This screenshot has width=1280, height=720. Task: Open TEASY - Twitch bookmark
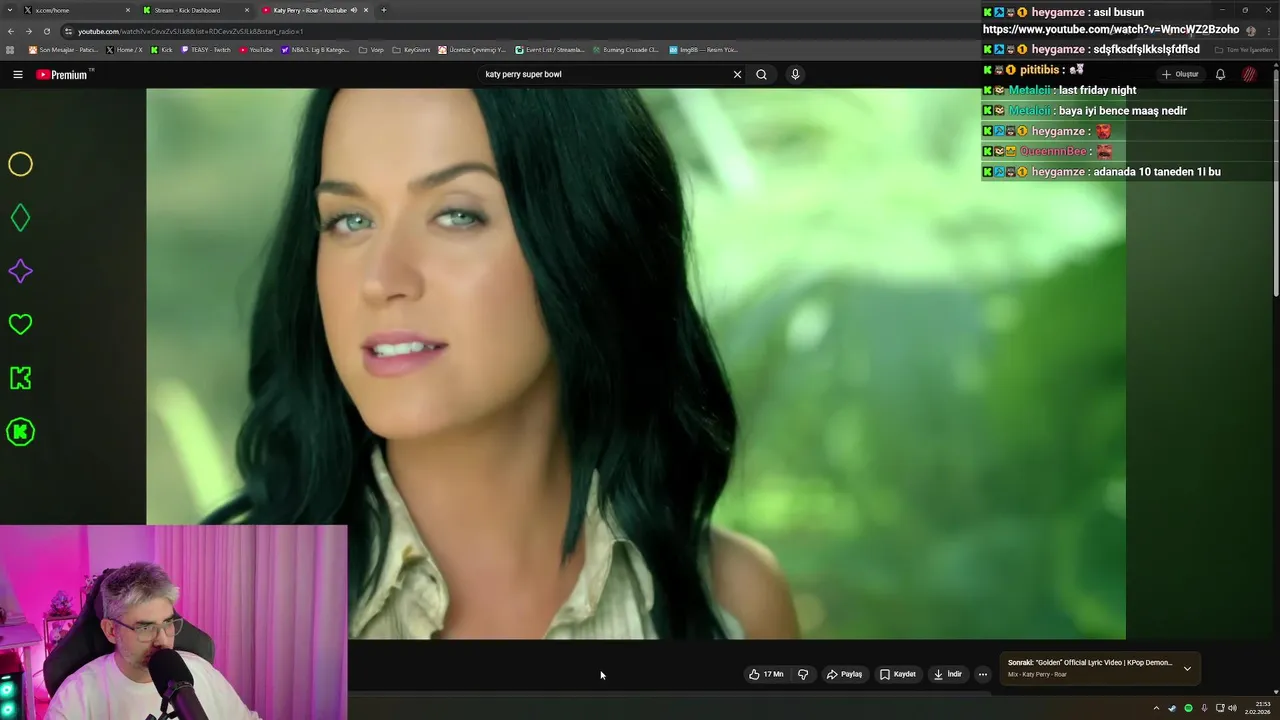(x=206, y=49)
